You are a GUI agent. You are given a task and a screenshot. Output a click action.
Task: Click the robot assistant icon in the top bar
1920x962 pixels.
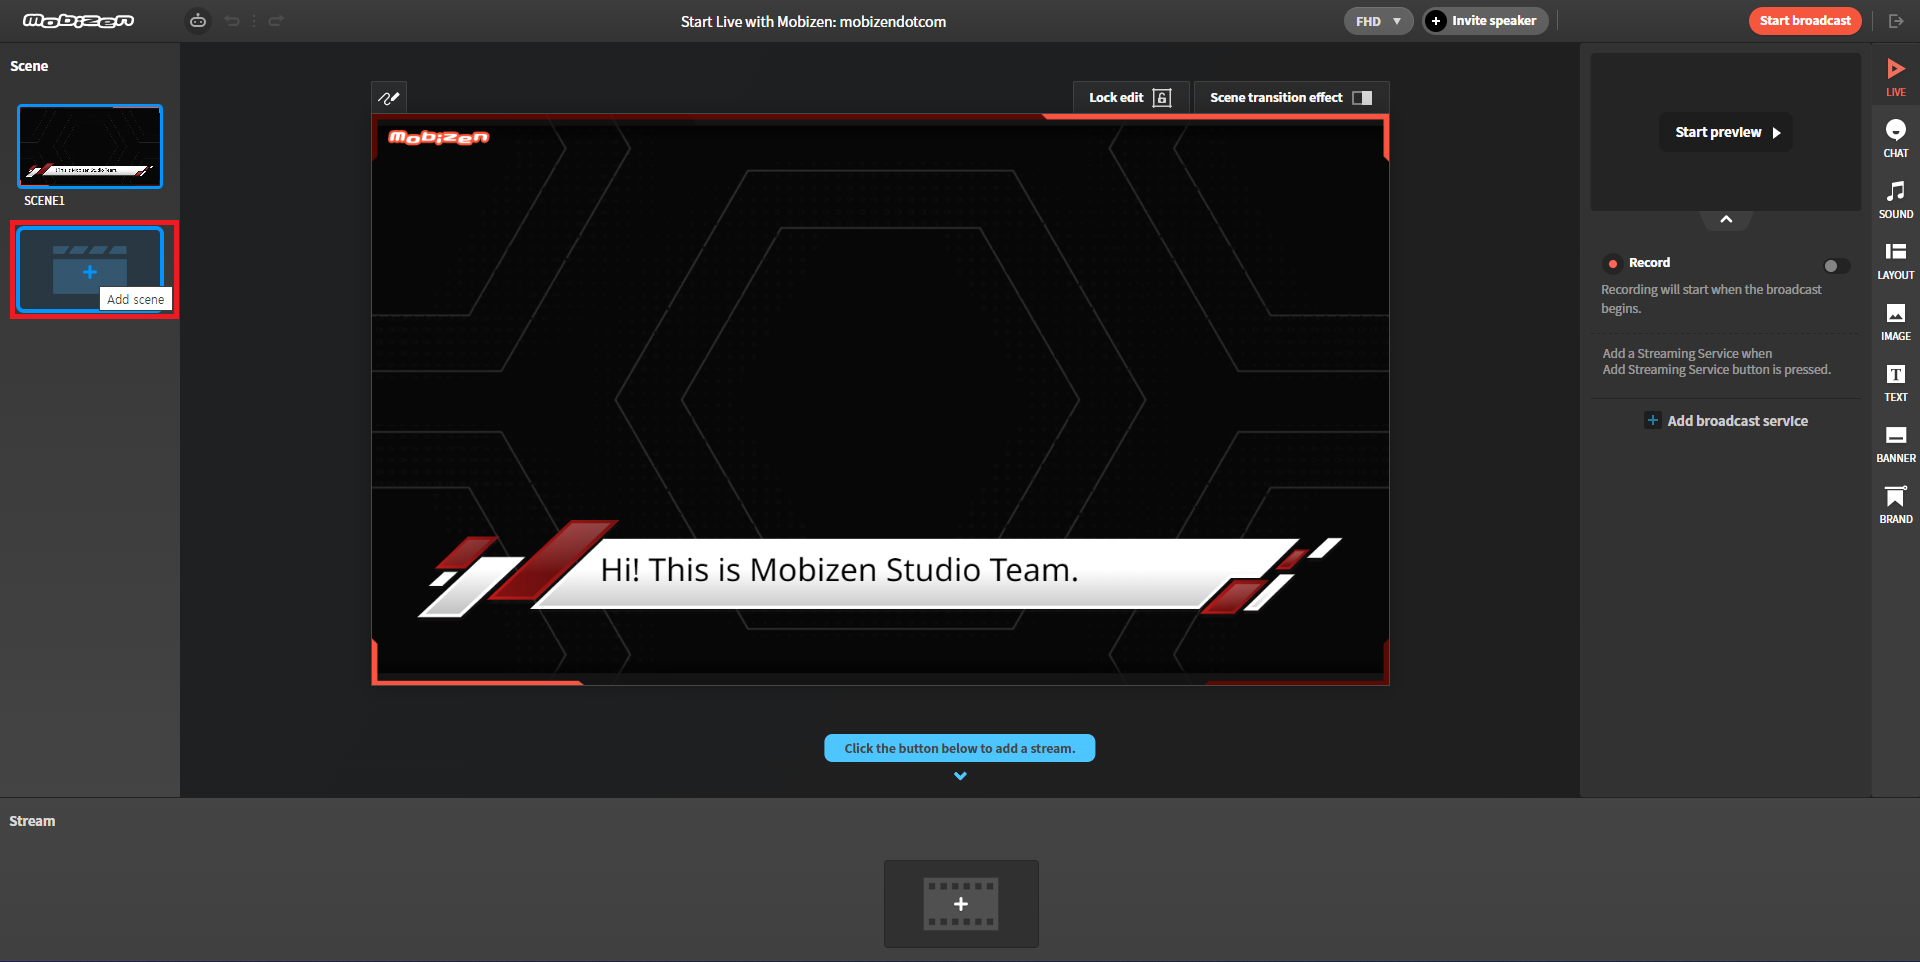pyautogui.click(x=198, y=21)
